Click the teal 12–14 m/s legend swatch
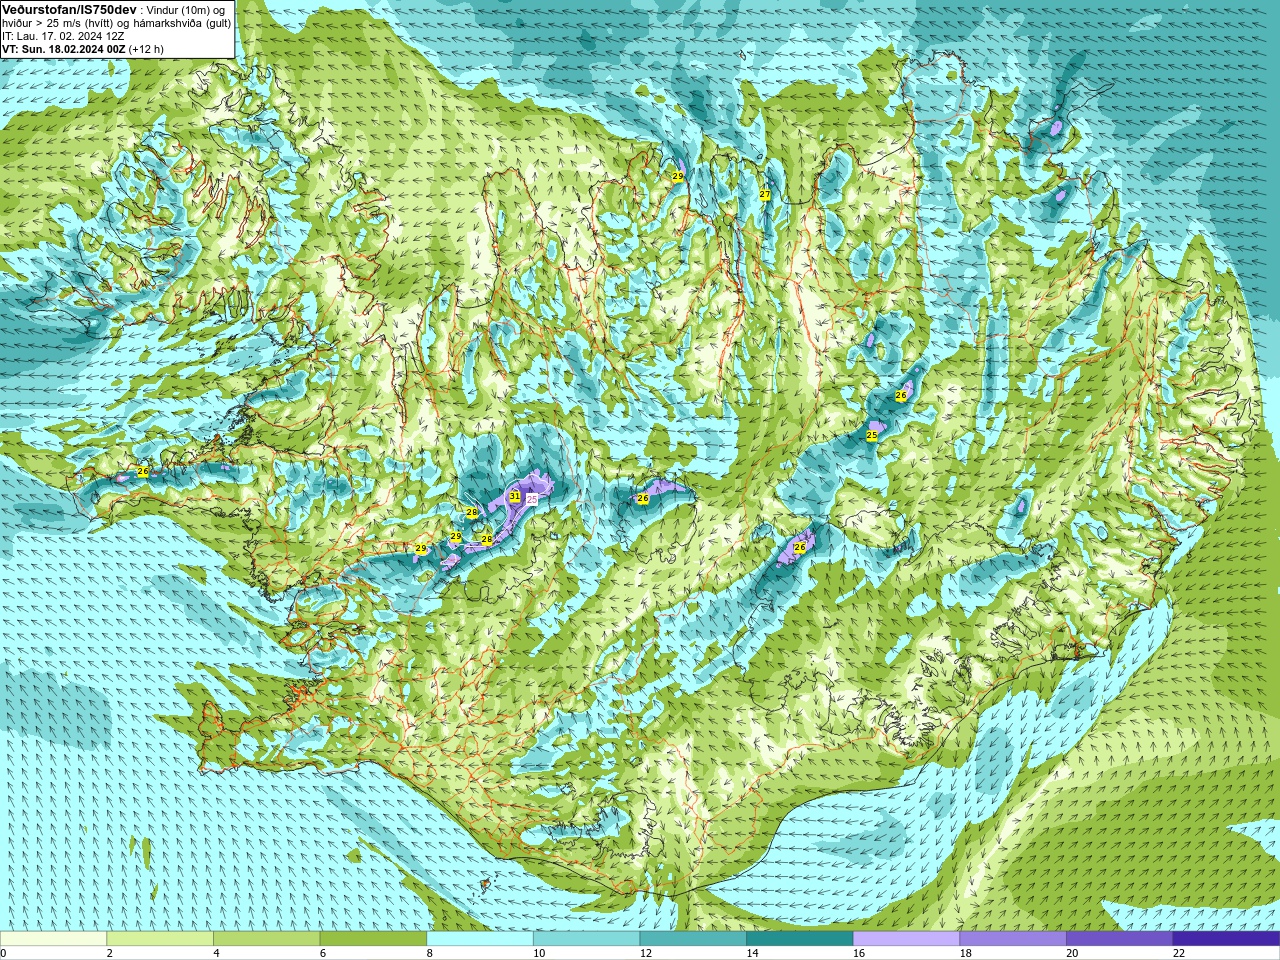Viewport: 1280px width, 960px height. [x=693, y=939]
